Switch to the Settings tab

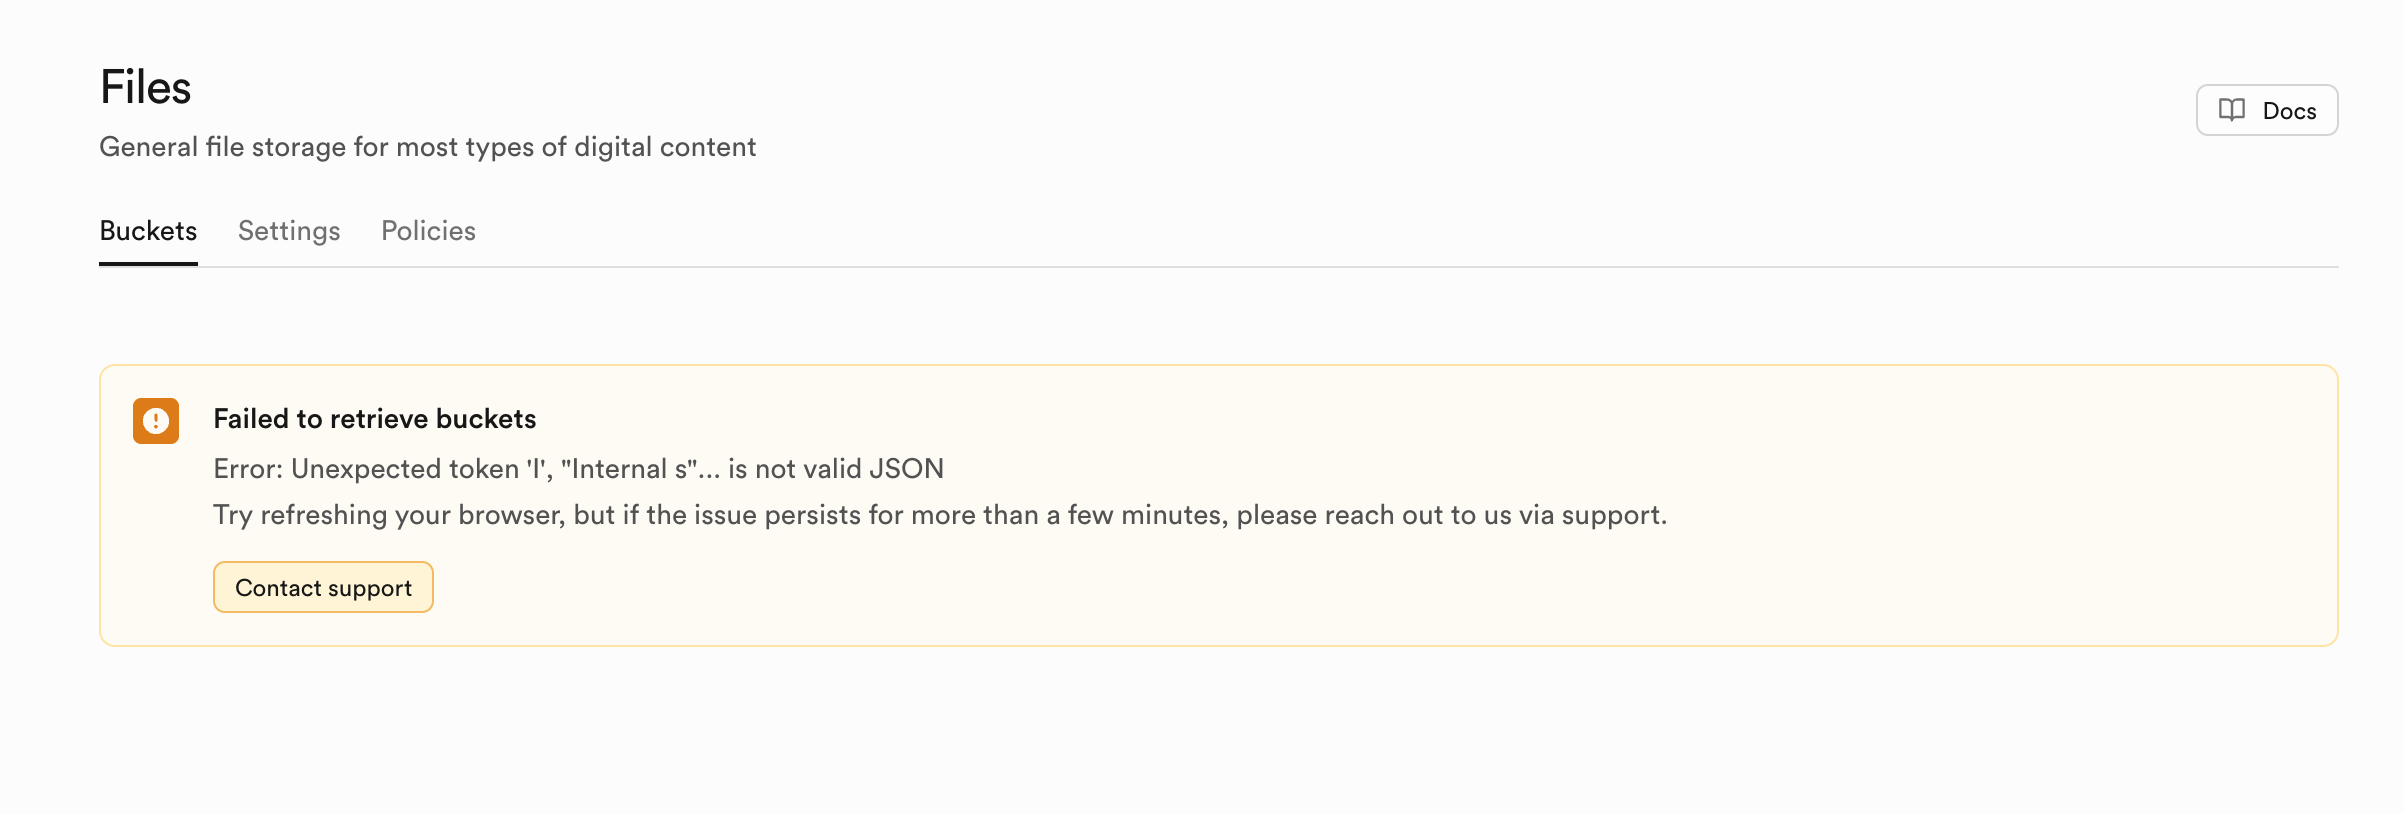click(x=289, y=231)
